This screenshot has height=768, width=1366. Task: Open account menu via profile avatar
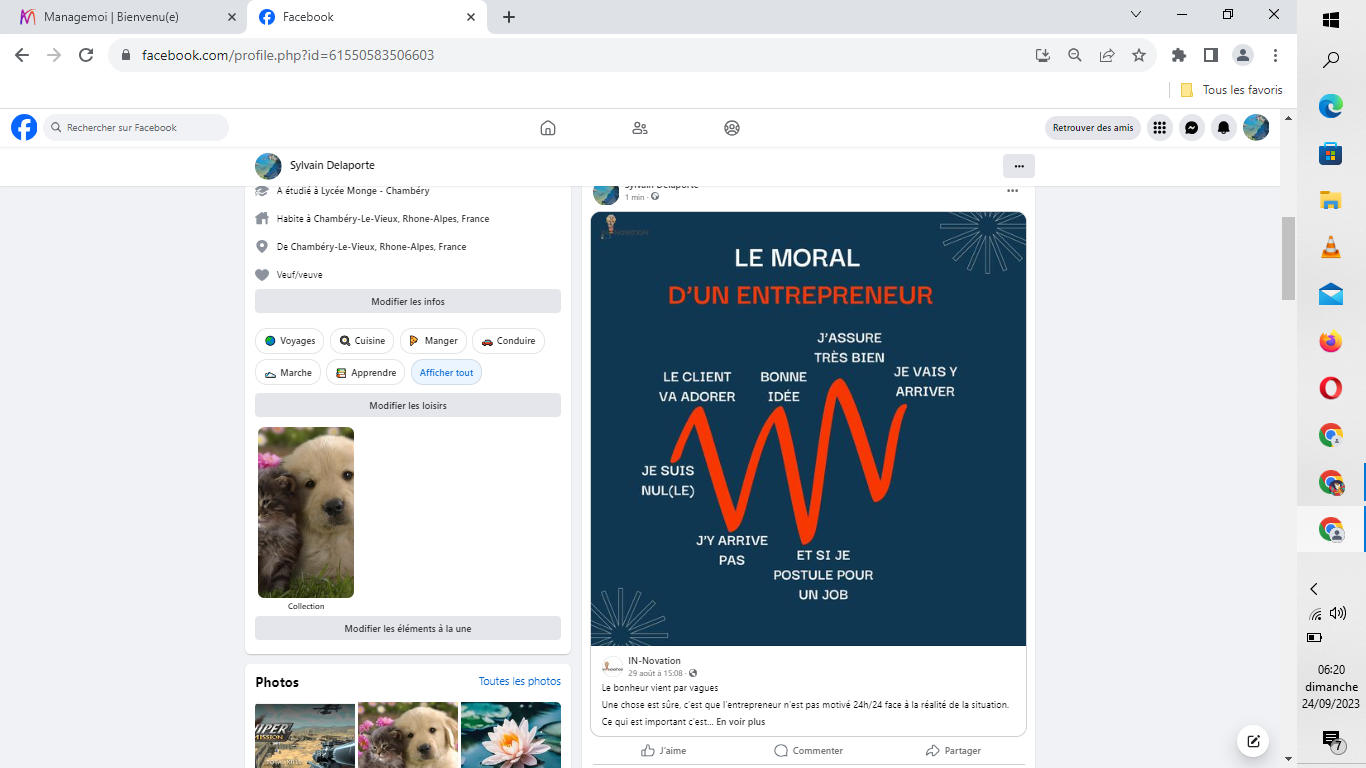pos(1255,128)
